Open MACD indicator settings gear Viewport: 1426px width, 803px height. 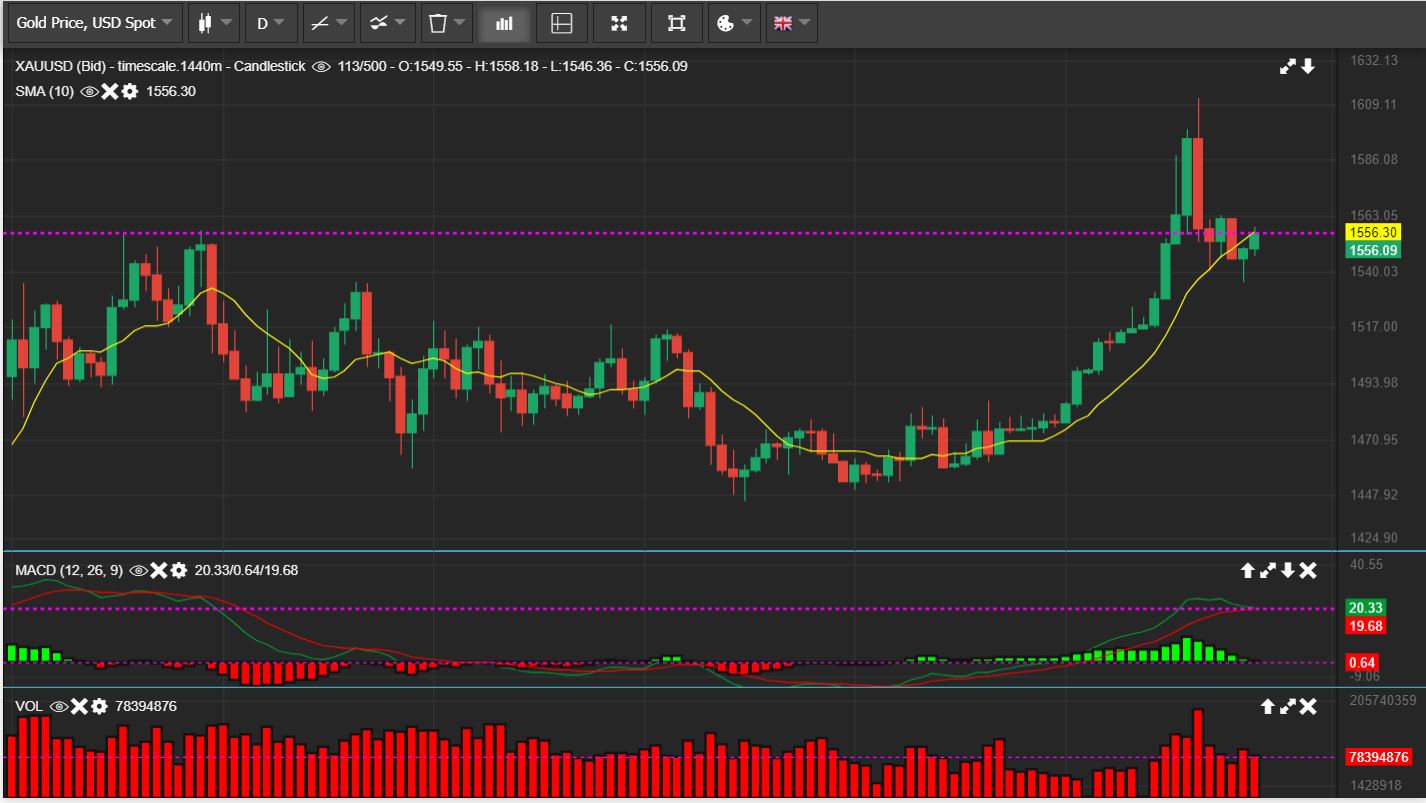tap(179, 570)
